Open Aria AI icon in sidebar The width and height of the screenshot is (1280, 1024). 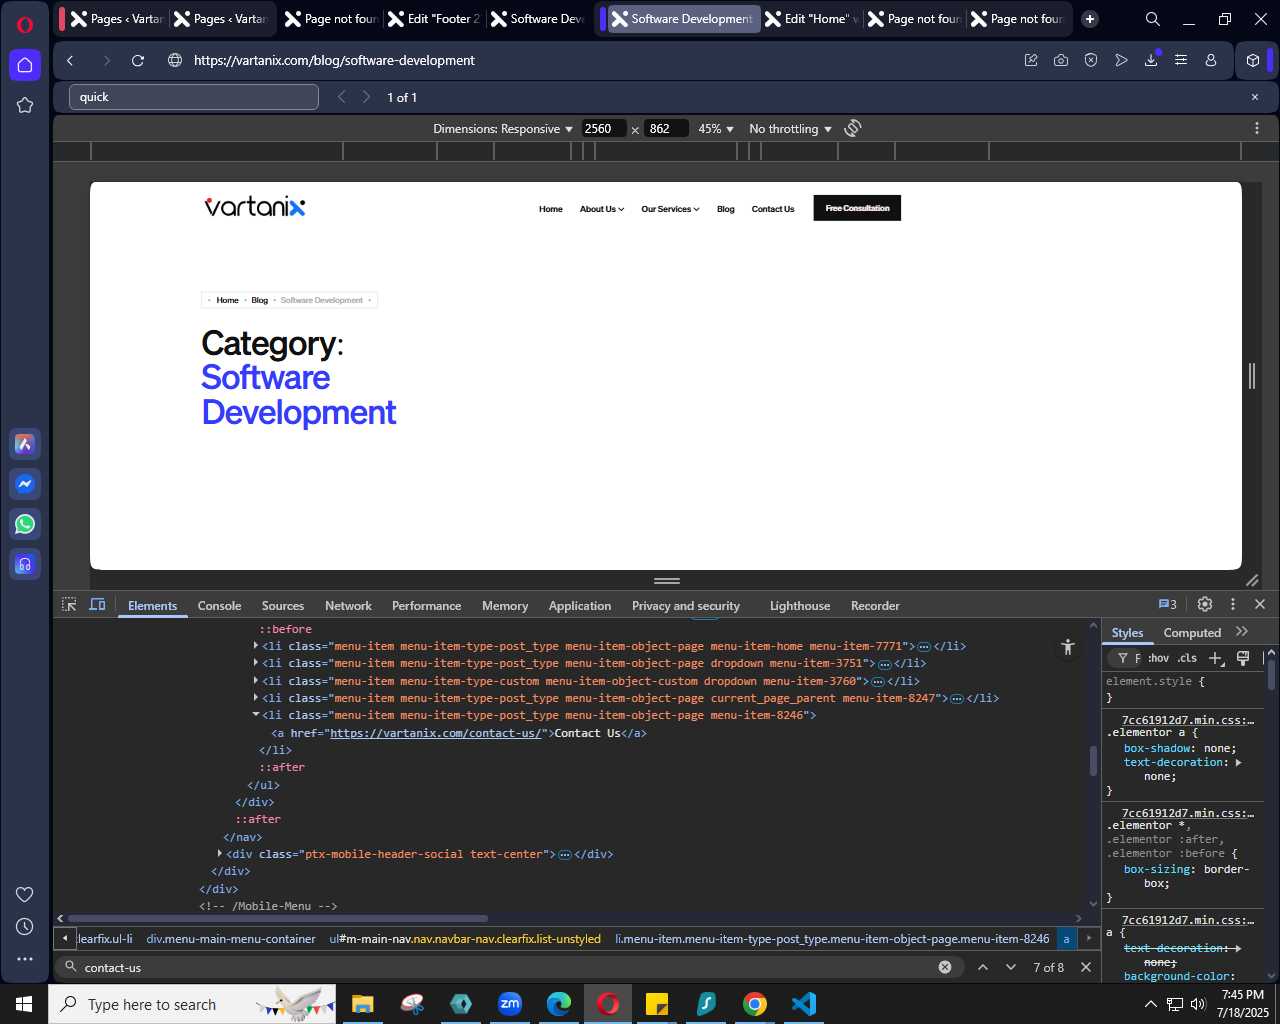pyautogui.click(x=25, y=444)
